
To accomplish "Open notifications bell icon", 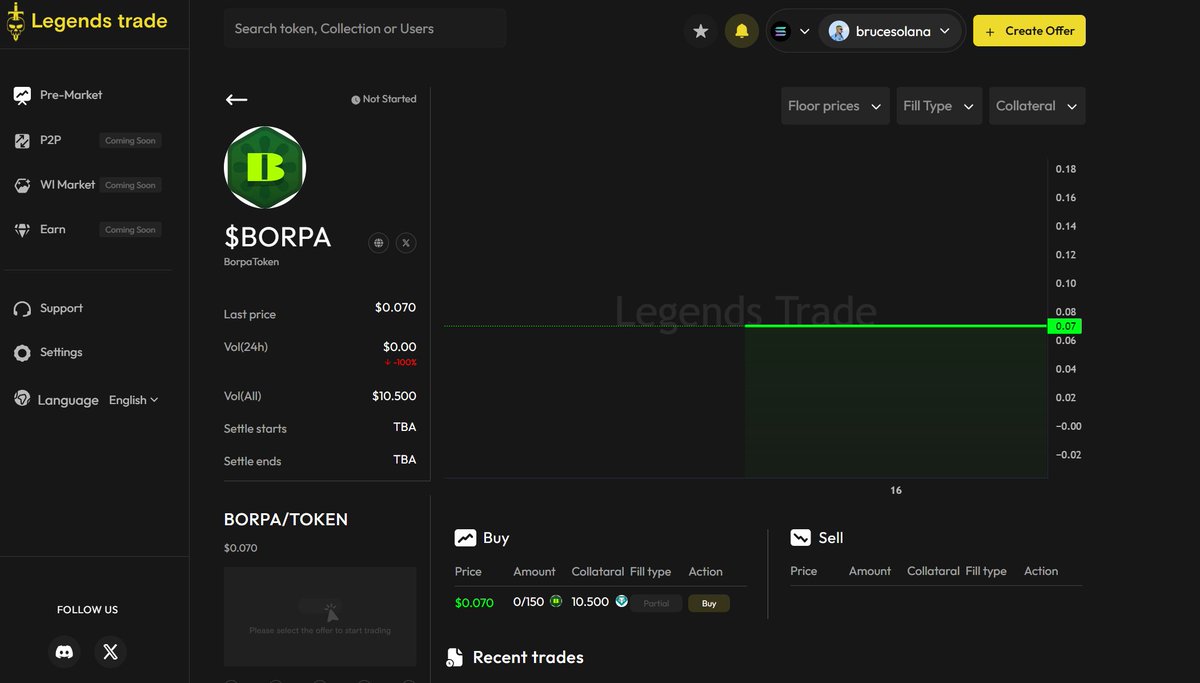I will 741,31.
